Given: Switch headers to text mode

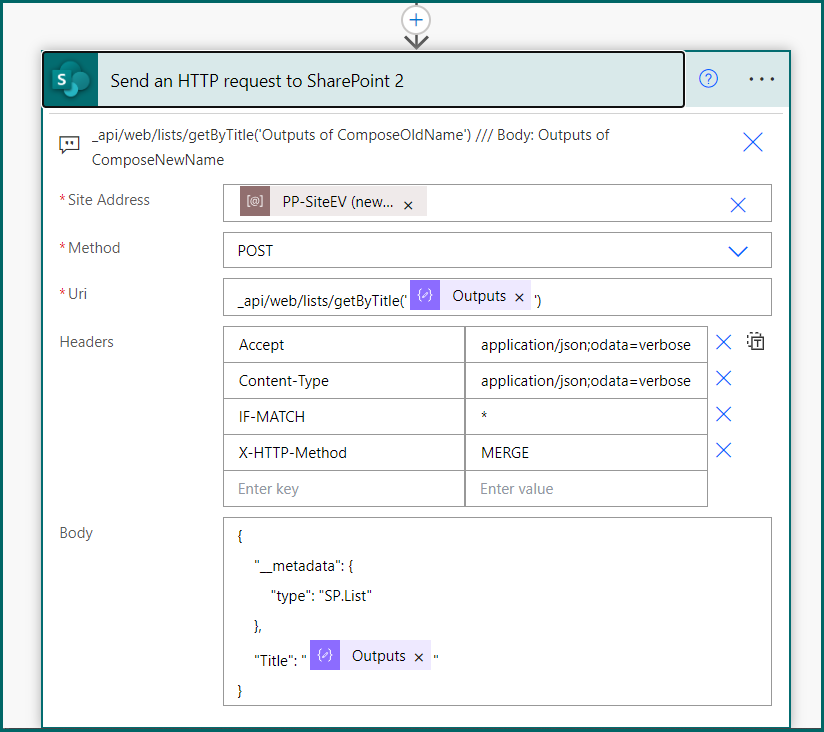Looking at the screenshot, I should coord(756,342).
